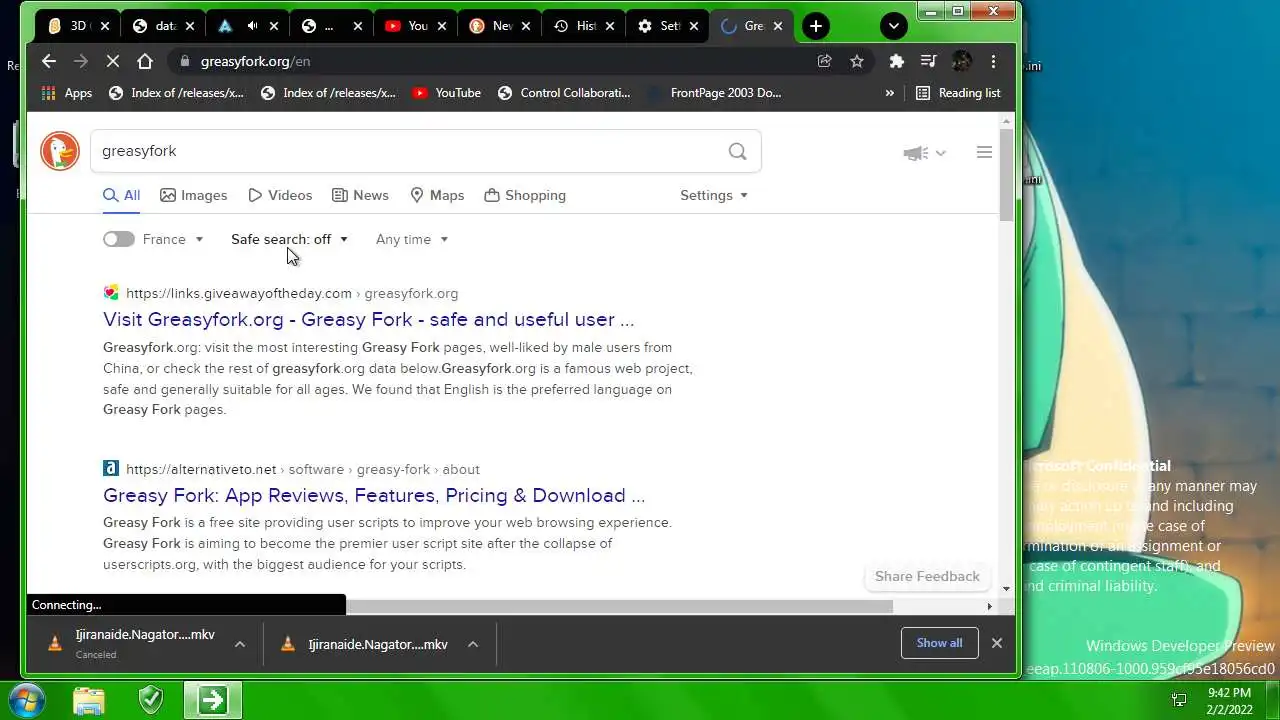Close the downloads bar

tap(996, 643)
